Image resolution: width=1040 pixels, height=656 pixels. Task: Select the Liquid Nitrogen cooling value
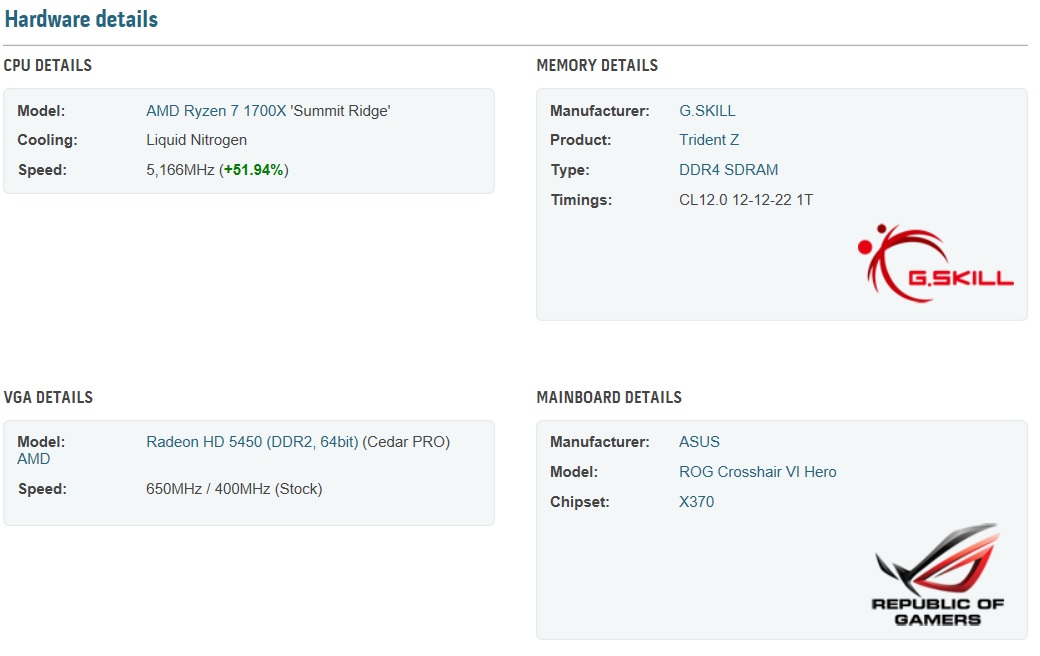coord(196,140)
